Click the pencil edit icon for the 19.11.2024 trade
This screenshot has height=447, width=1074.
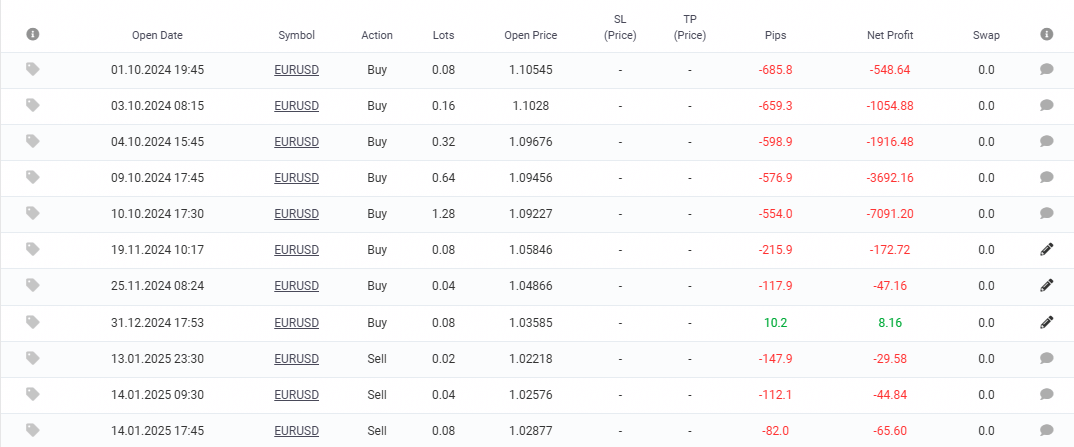1046,250
